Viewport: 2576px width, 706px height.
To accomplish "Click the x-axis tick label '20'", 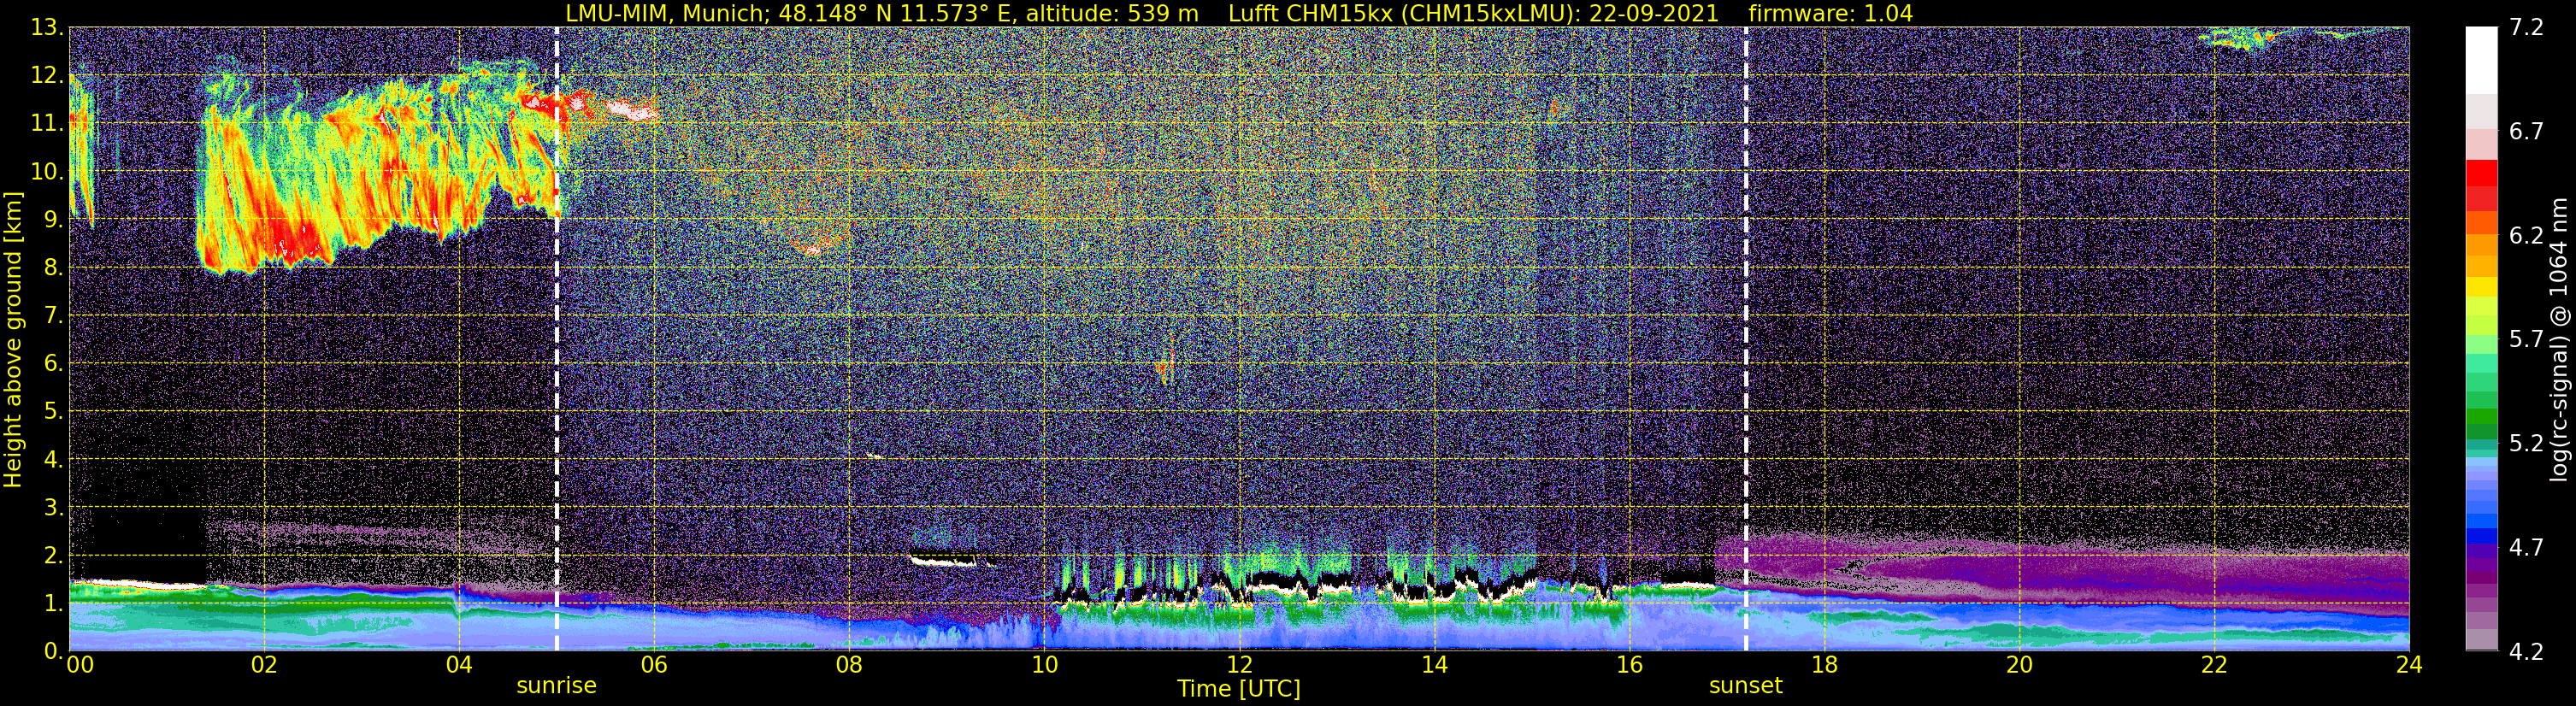I will [x=2019, y=665].
